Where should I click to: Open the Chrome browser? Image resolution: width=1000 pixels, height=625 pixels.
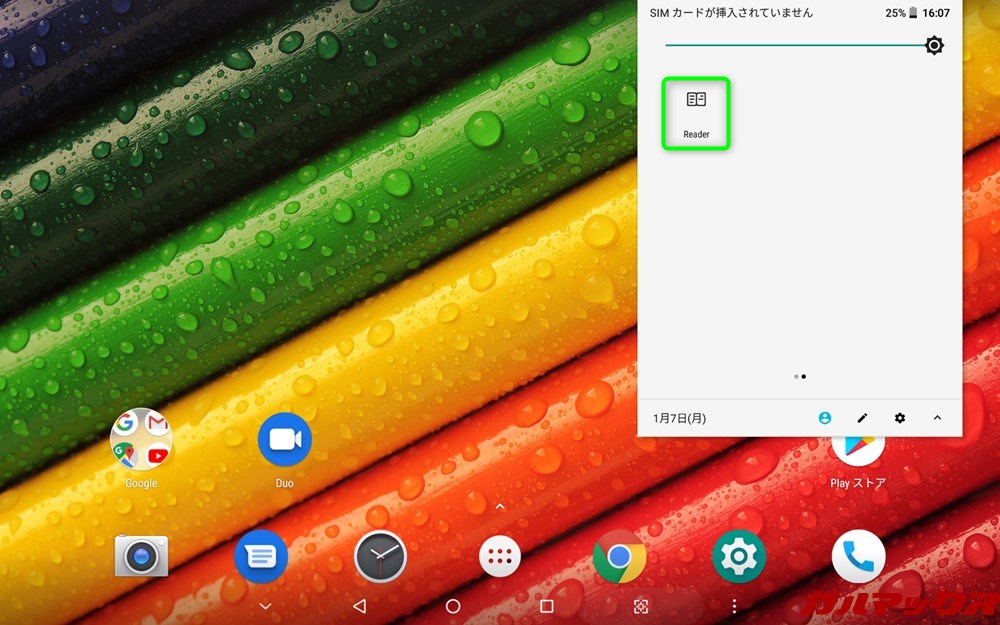coord(620,556)
